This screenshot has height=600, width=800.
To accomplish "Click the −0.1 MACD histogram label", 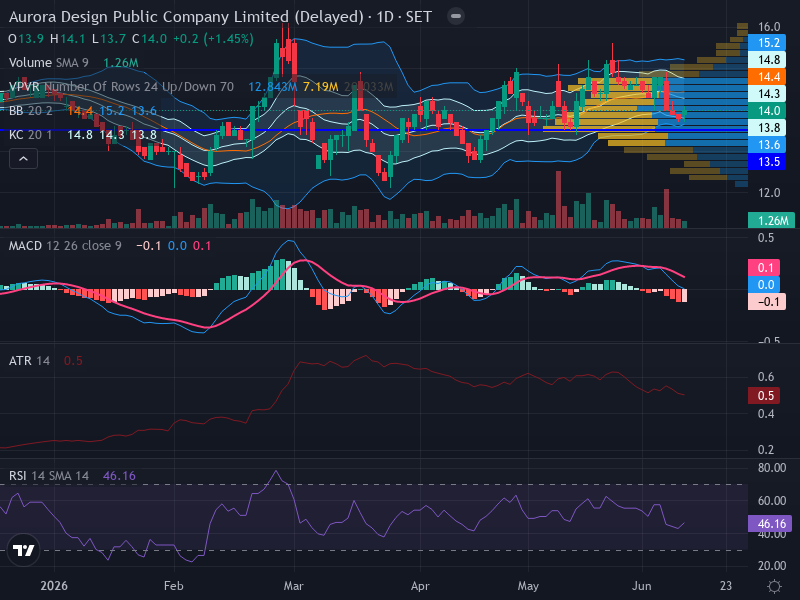I will tap(767, 302).
